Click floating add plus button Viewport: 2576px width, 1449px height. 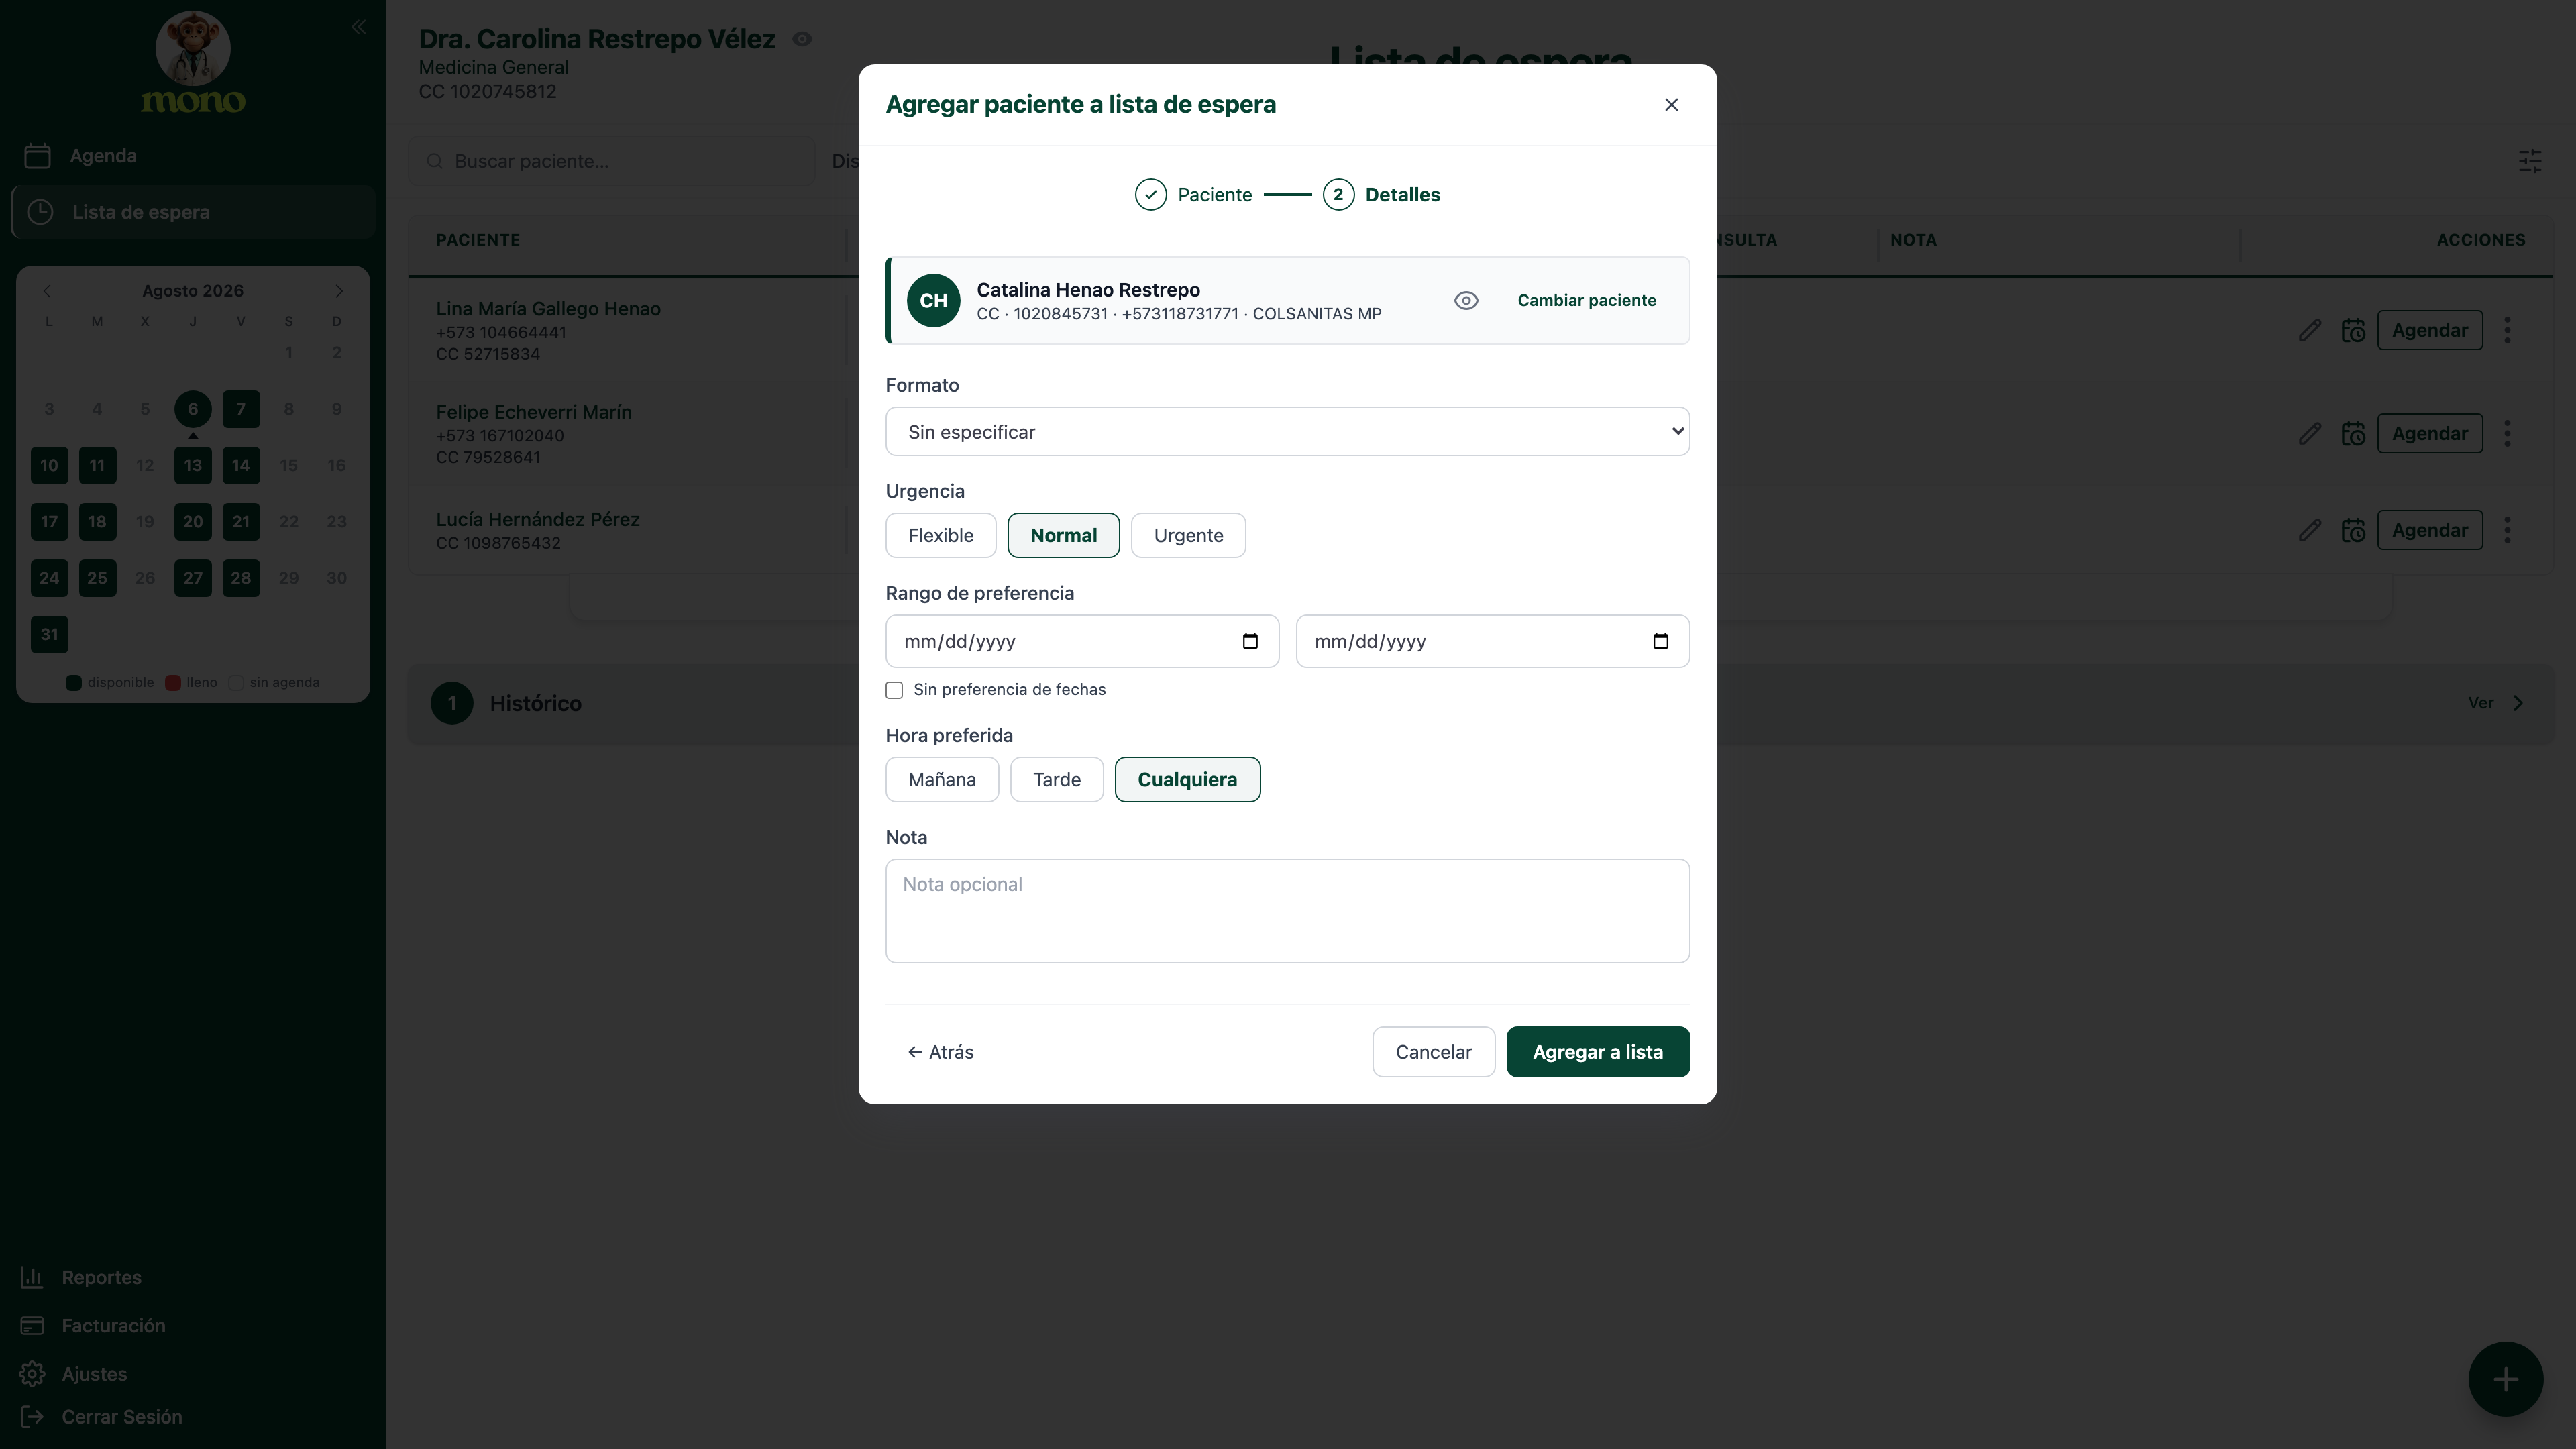click(x=2505, y=1379)
